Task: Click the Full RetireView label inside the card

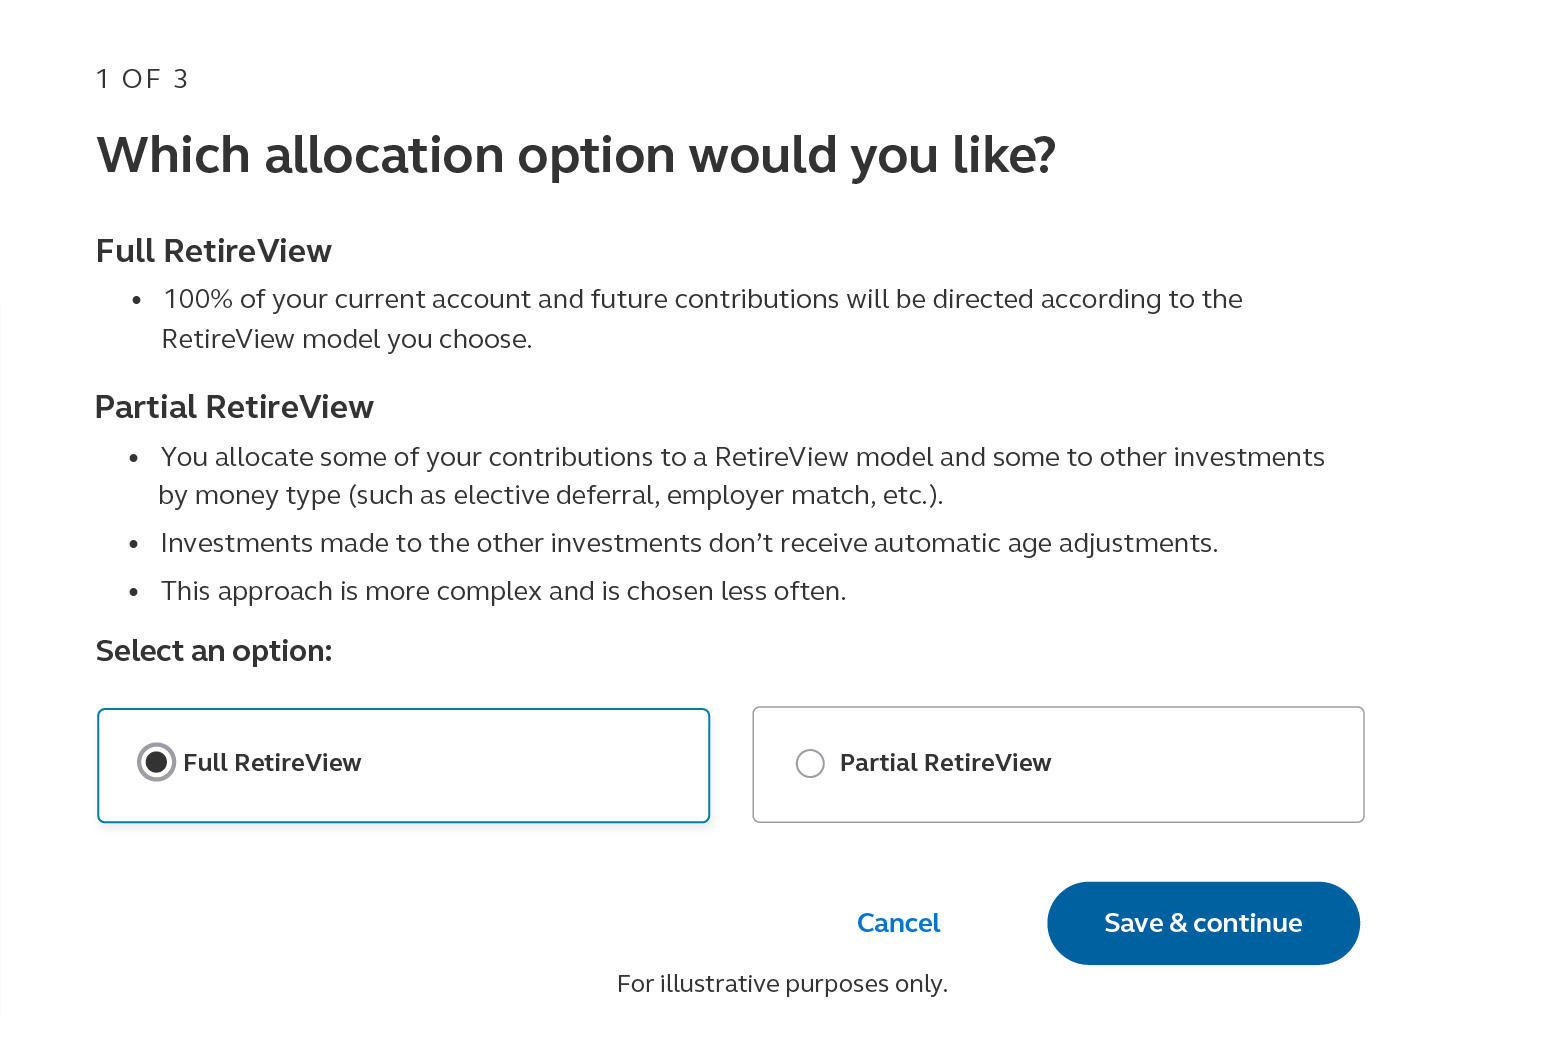Action: point(272,762)
